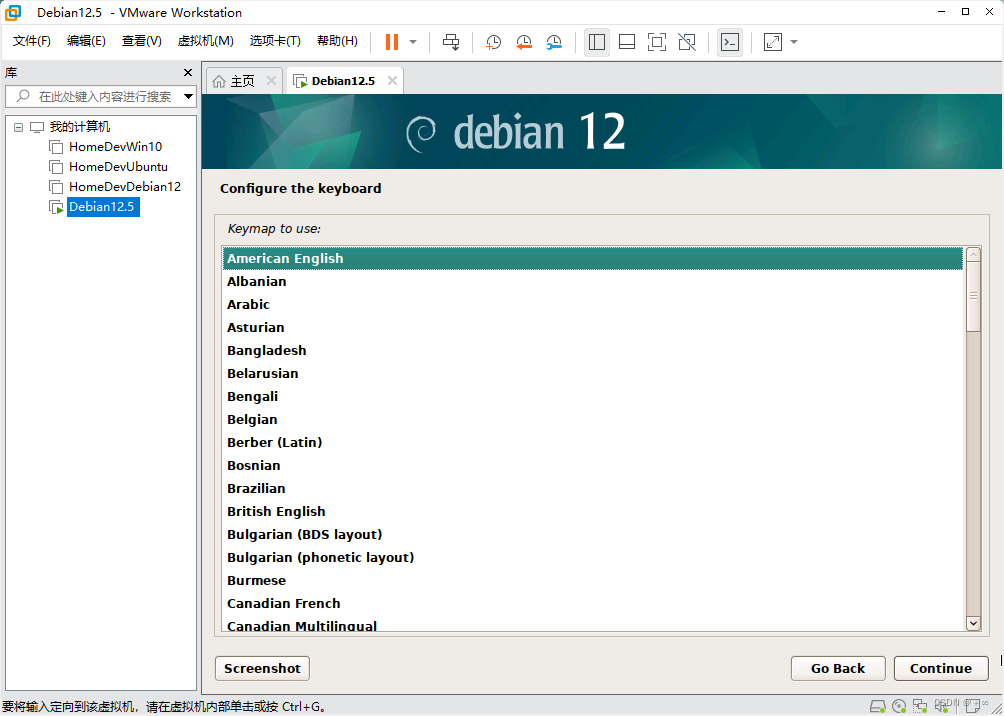Pause the running virtual machine
1004x716 pixels.
tap(391, 41)
